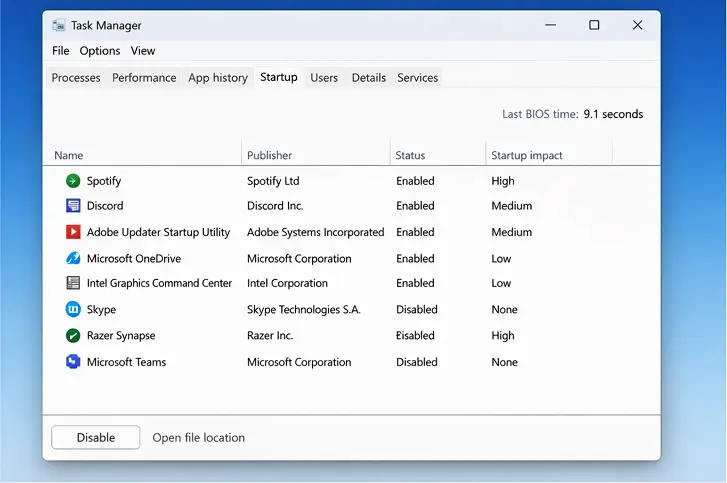Switch to the App history tab
This screenshot has width=727, height=483.
pyautogui.click(x=218, y=77)
